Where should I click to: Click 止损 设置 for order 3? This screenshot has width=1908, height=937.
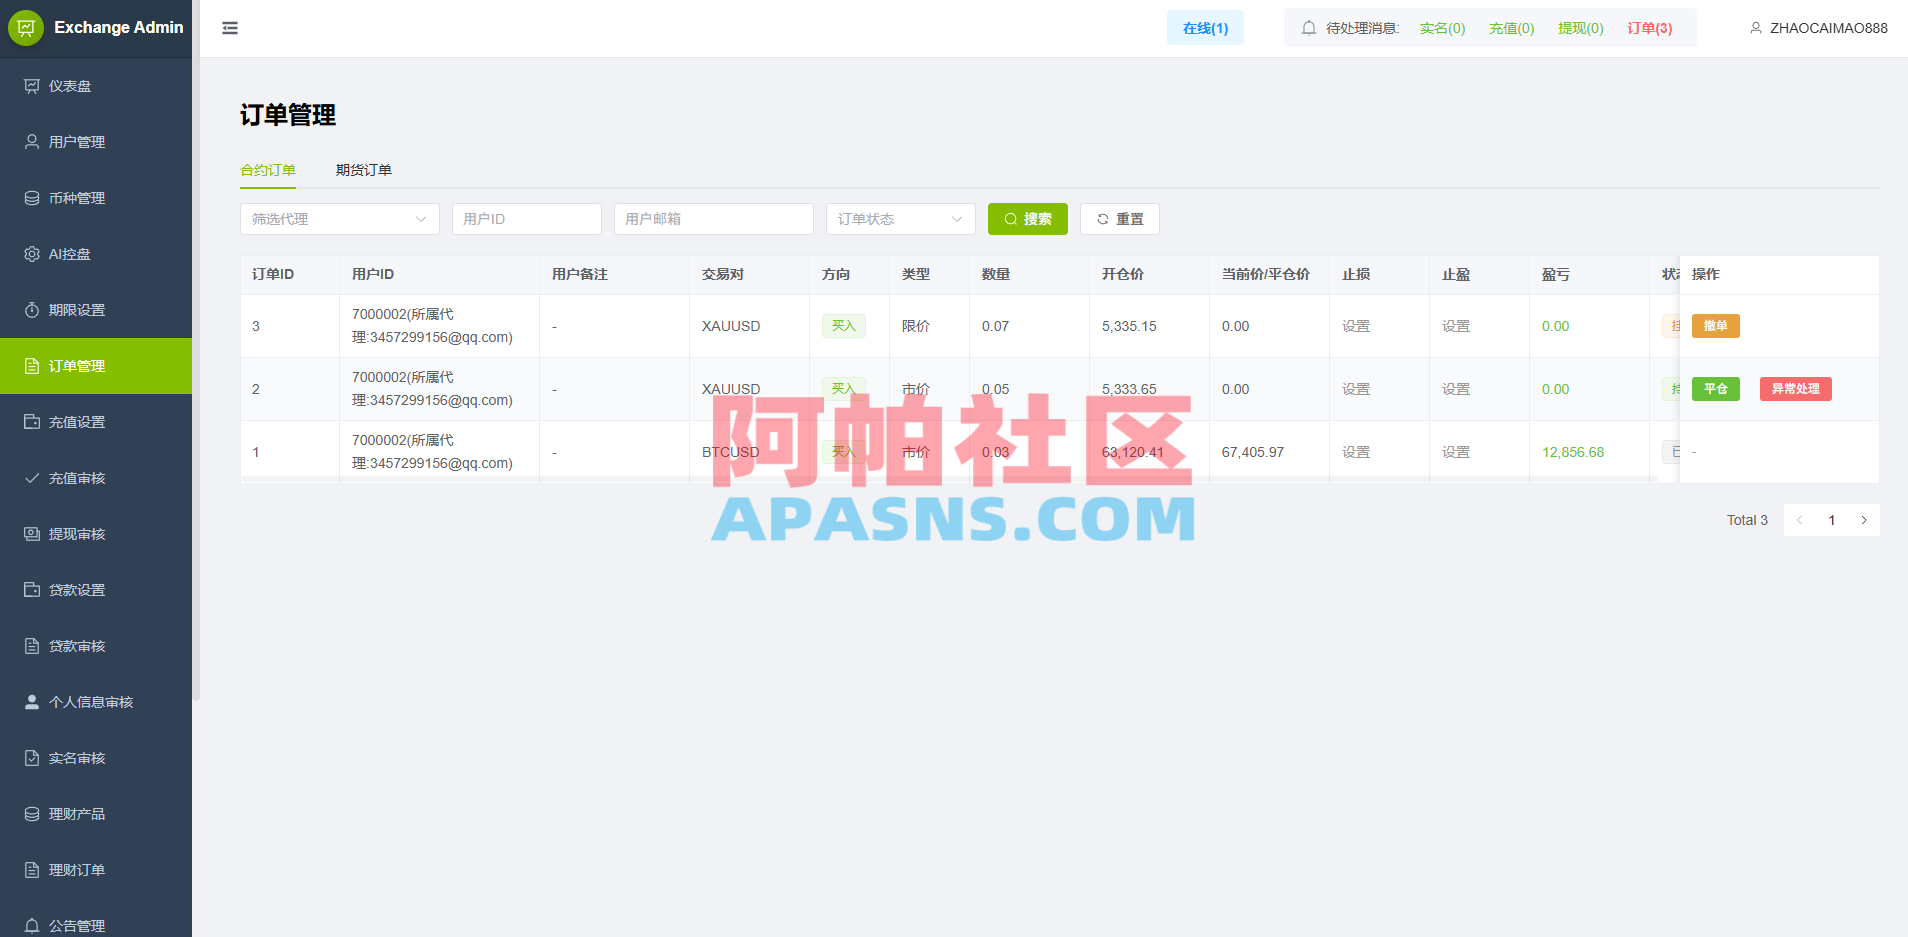[1356, 326]
